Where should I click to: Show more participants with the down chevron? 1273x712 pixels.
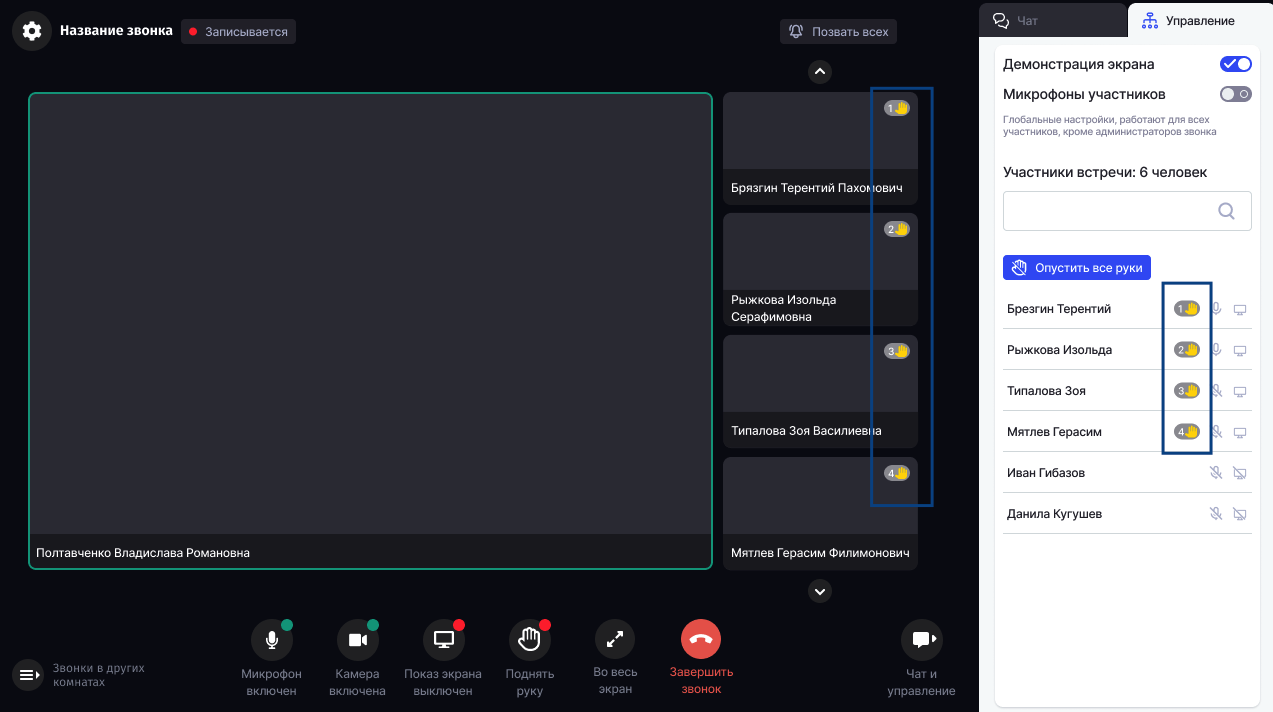[820, 591]
